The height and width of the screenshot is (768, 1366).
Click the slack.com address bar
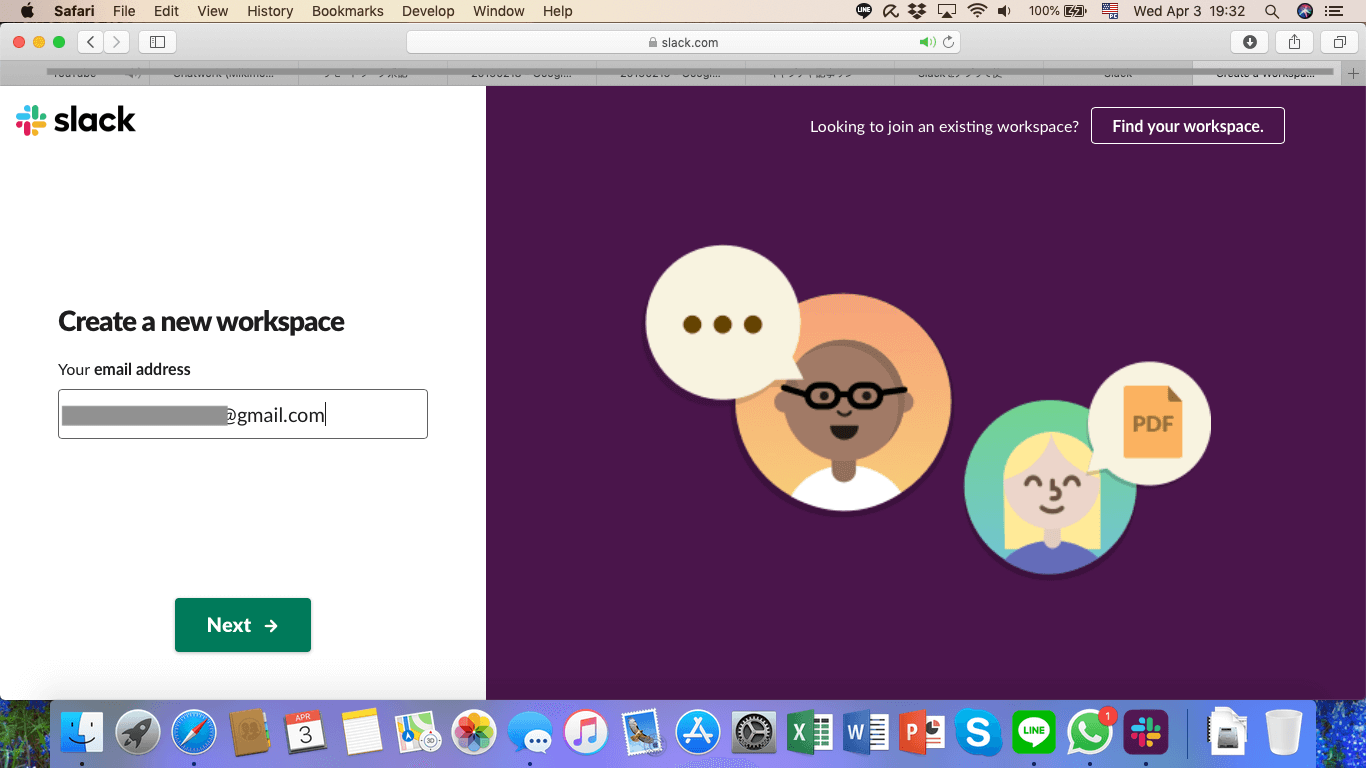point(683,42)
